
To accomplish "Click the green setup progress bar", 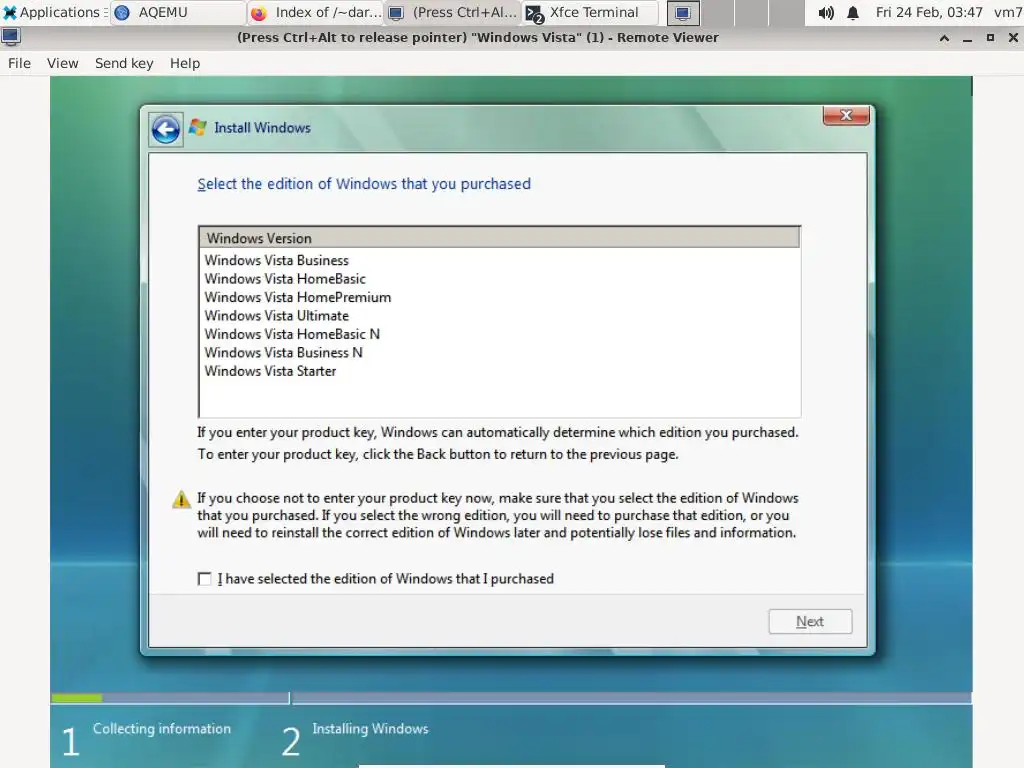I will pos(76,698).
